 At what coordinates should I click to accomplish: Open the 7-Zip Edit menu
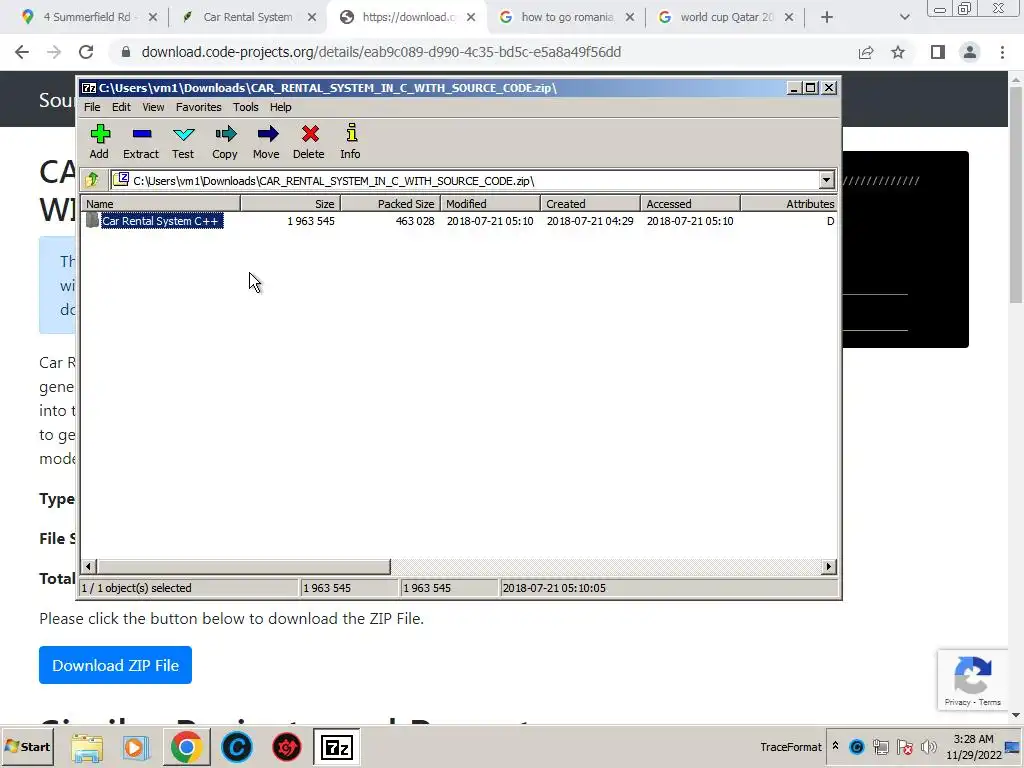coord(121,107)
